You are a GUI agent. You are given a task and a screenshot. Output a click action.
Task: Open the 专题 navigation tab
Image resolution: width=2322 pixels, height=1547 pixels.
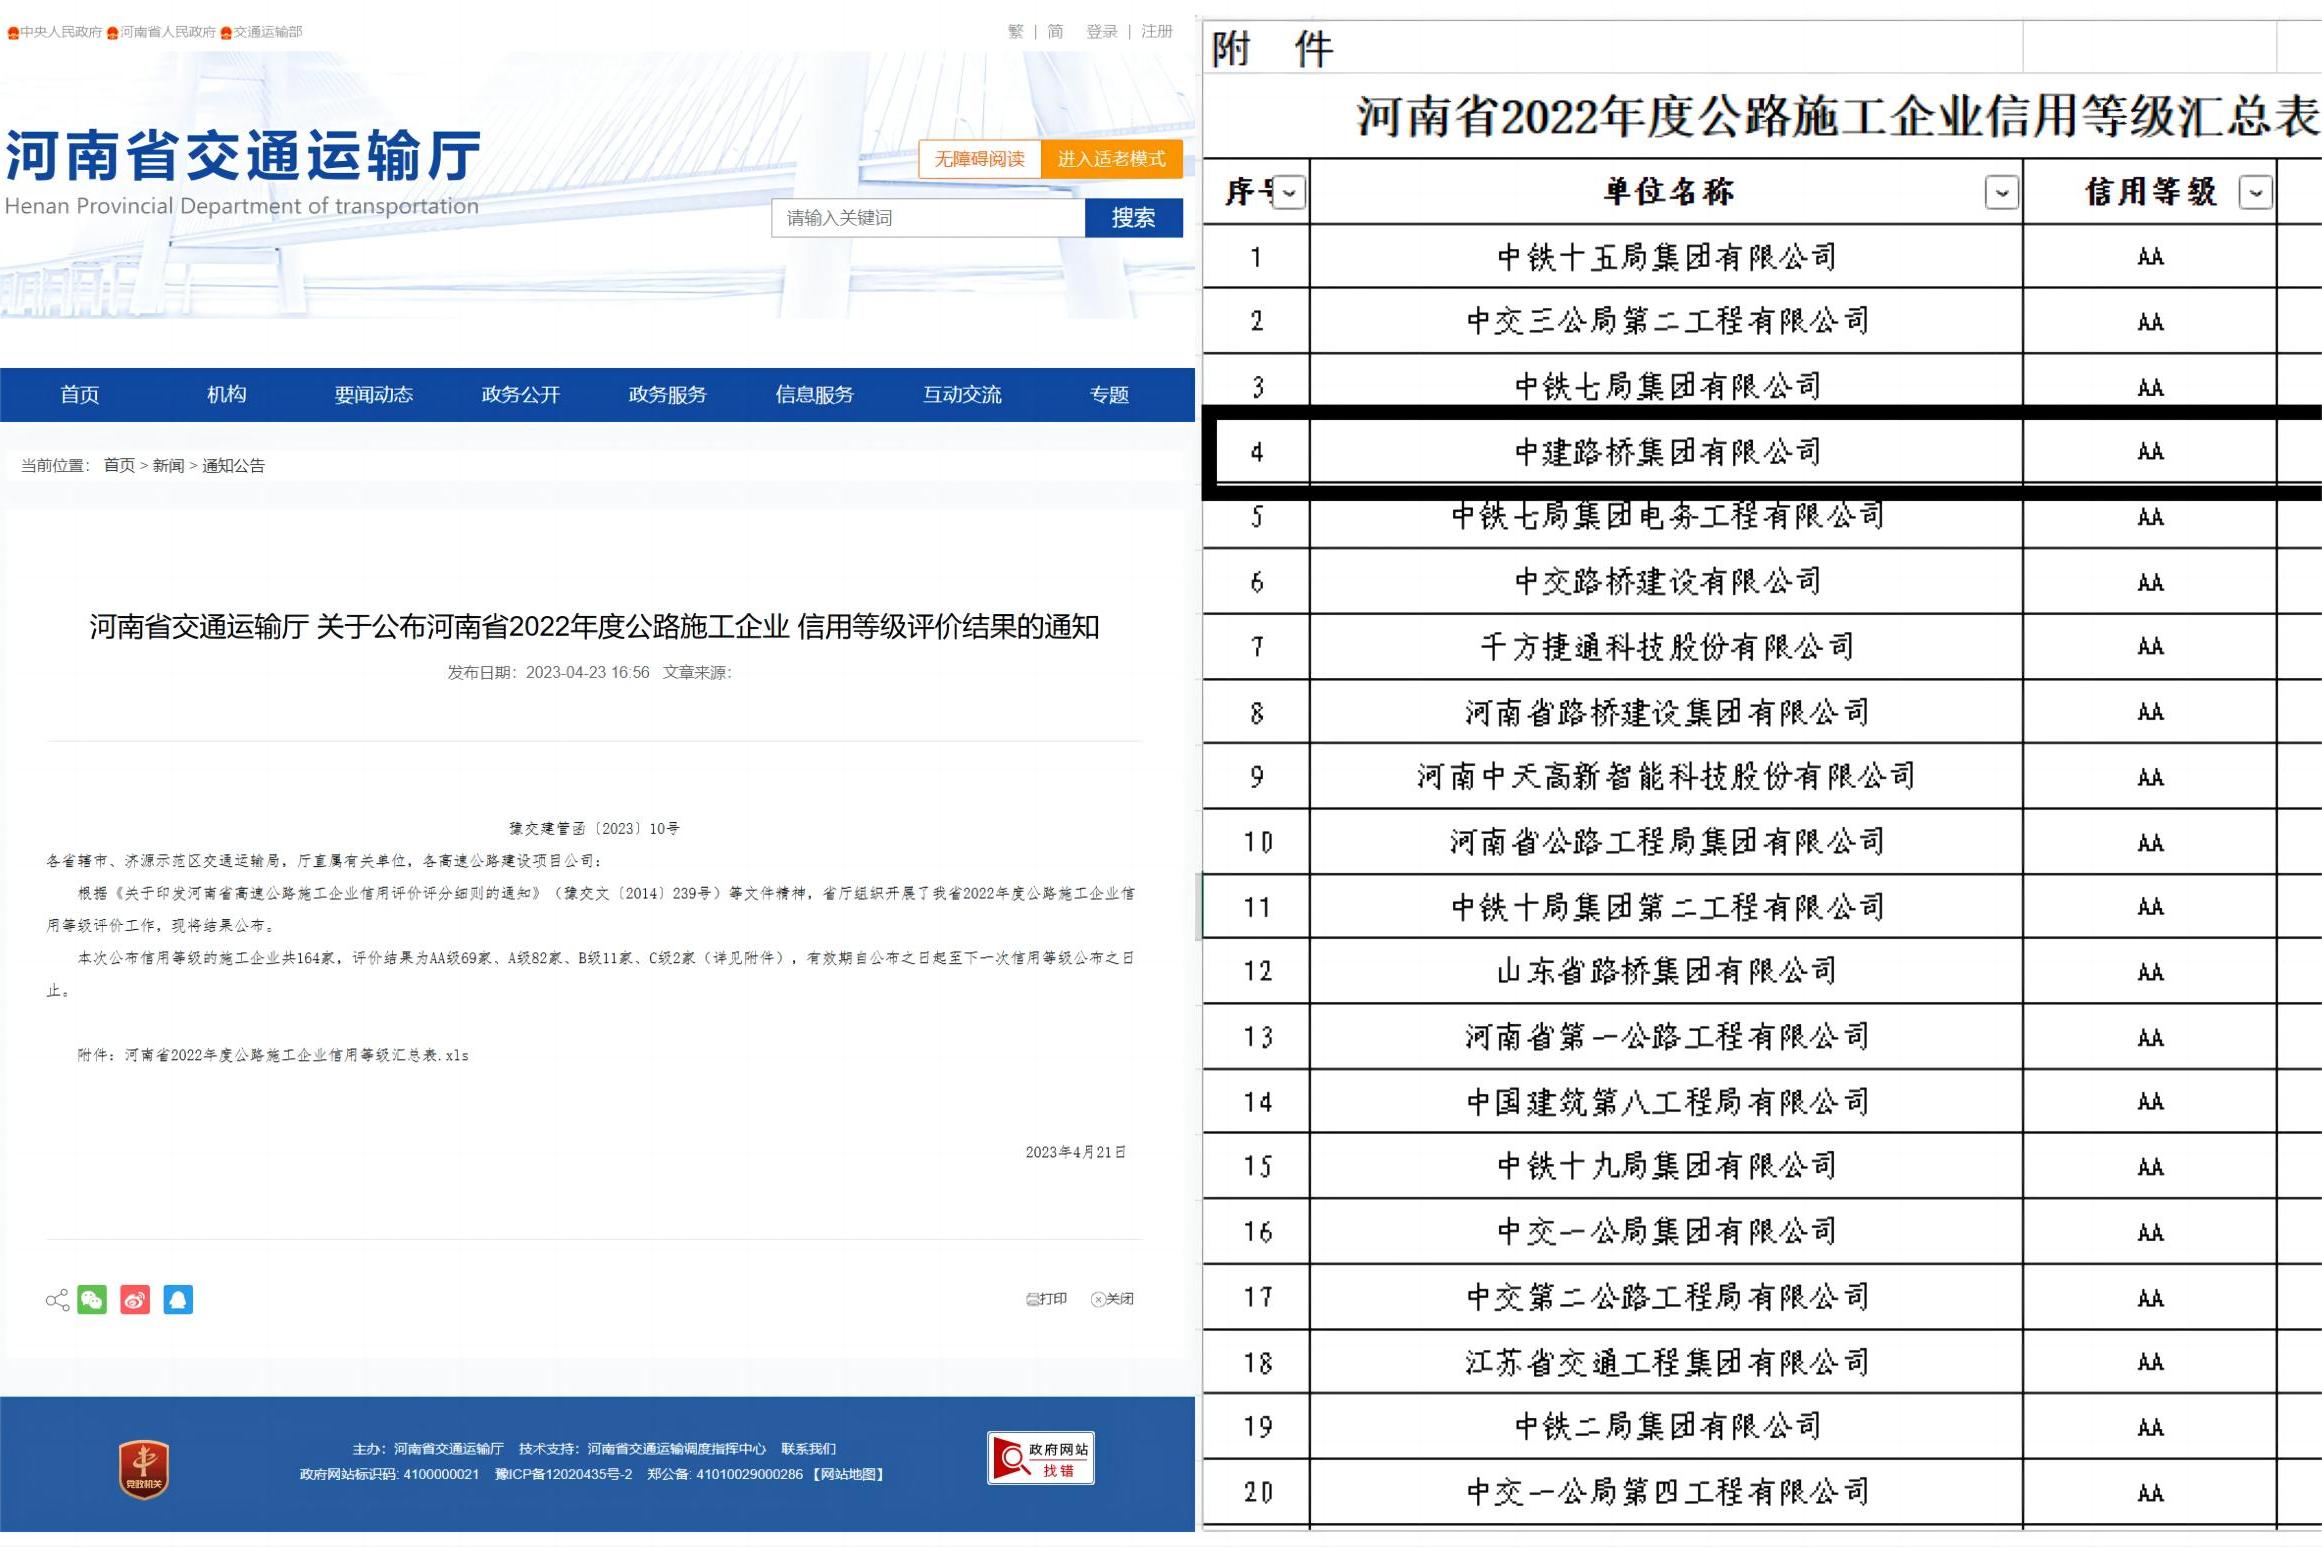pyautogui.click(x=1109, y=395)
